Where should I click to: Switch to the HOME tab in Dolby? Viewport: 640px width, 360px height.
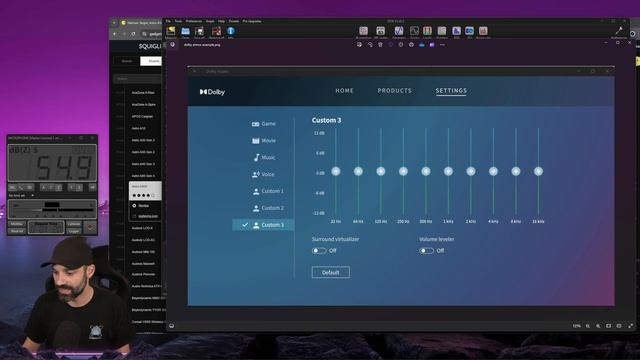tap(344, 91)
